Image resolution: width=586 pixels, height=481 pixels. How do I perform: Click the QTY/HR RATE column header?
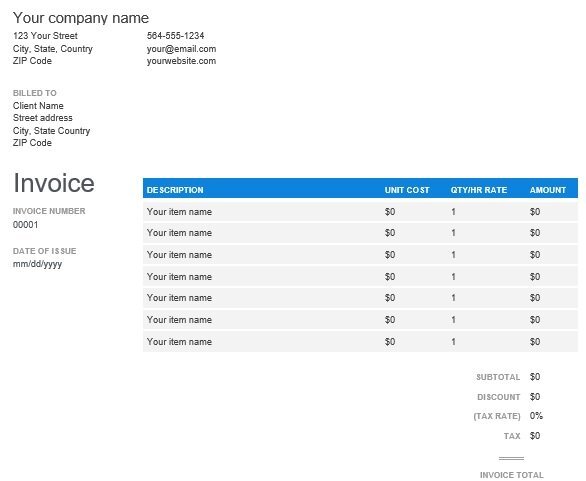point(479,190)
